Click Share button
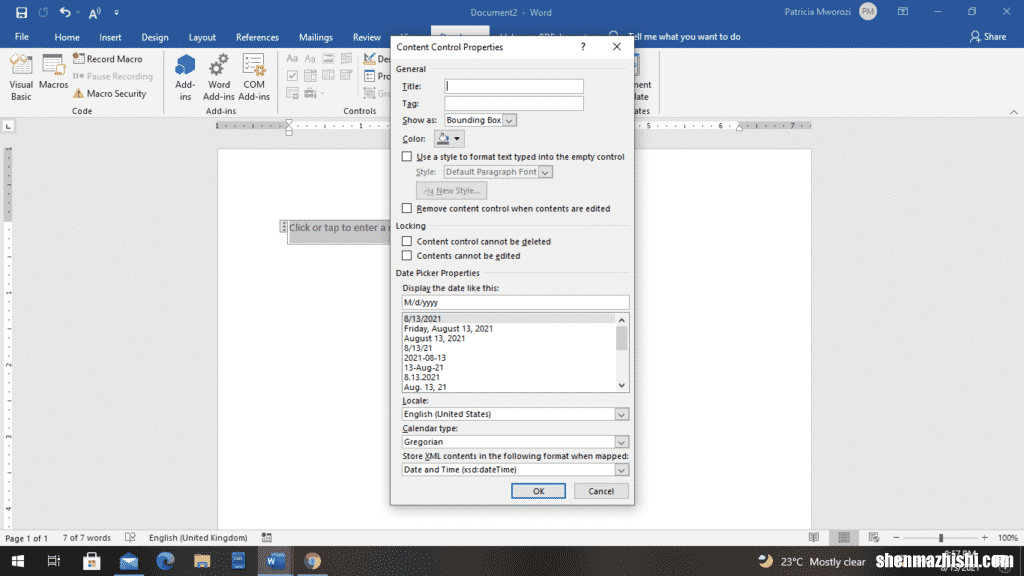The image size is (1024, 576). 987,37
